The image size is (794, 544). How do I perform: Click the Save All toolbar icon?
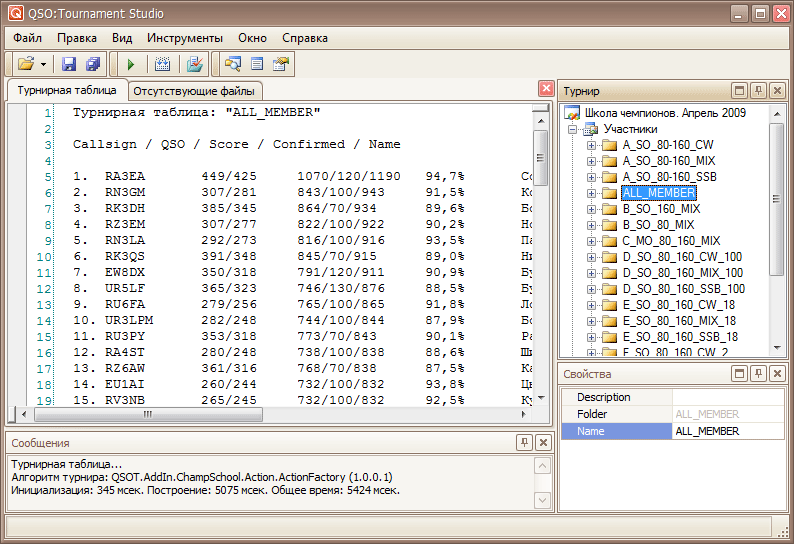pyautogui.click(x=92, y=64)
